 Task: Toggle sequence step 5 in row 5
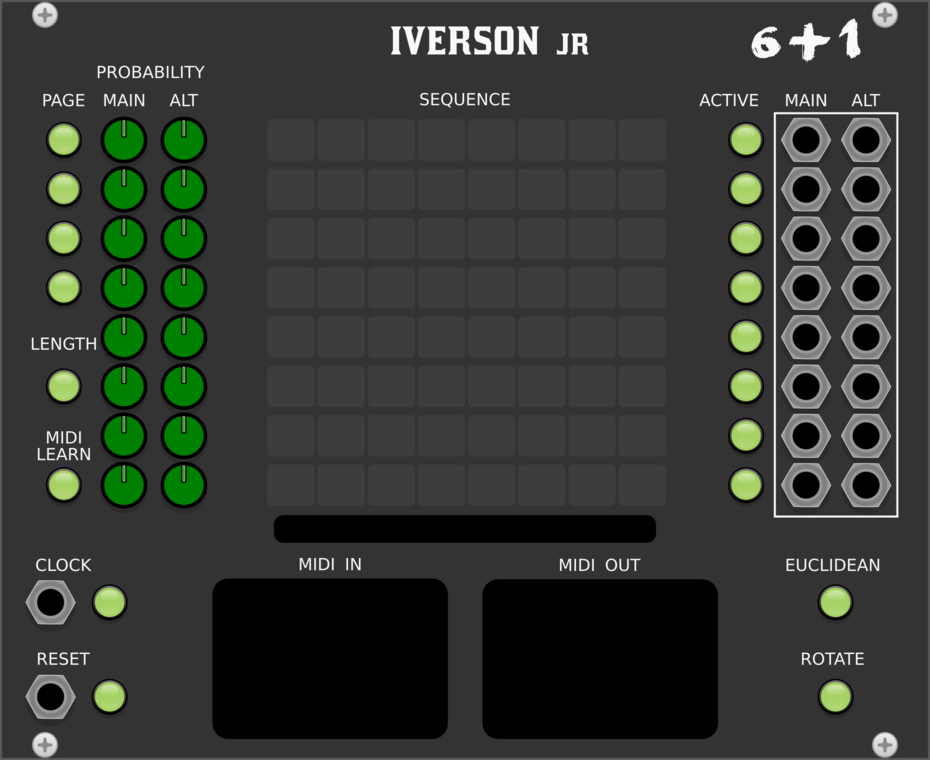492,337
